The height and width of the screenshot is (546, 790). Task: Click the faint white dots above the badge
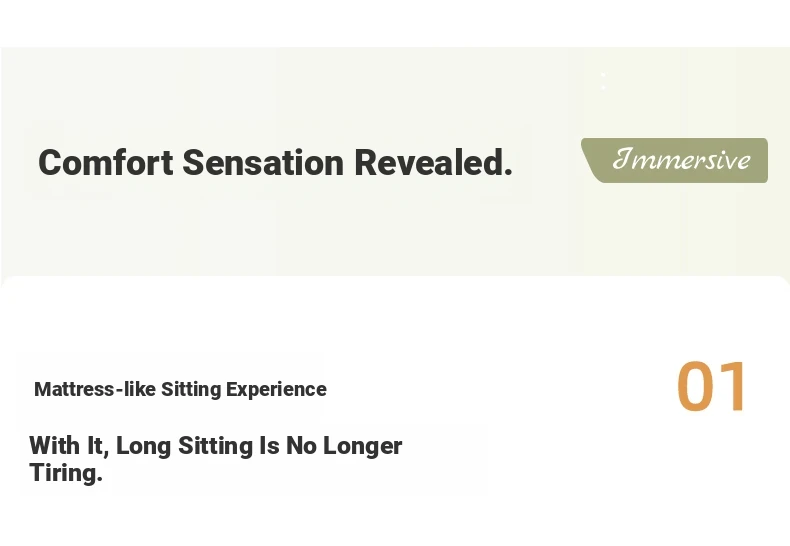[604, 81]
